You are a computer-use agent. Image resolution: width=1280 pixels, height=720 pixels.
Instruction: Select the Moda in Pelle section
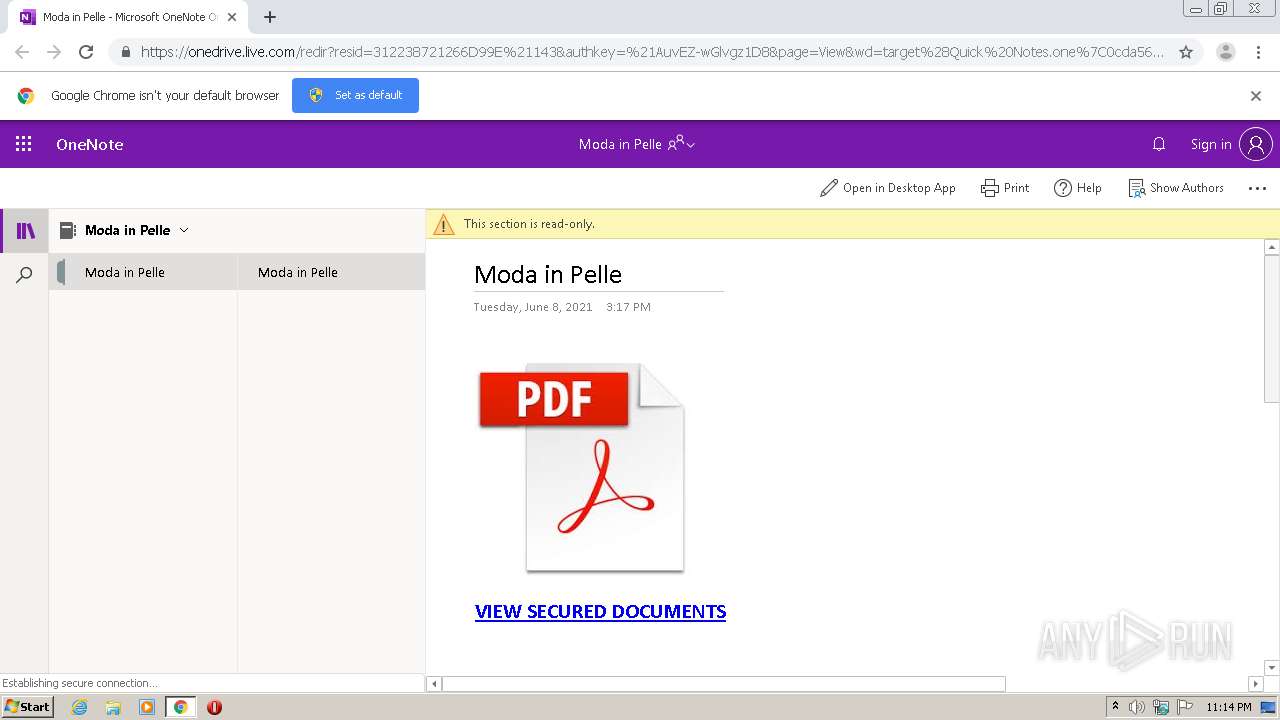[x=143, y=272]
